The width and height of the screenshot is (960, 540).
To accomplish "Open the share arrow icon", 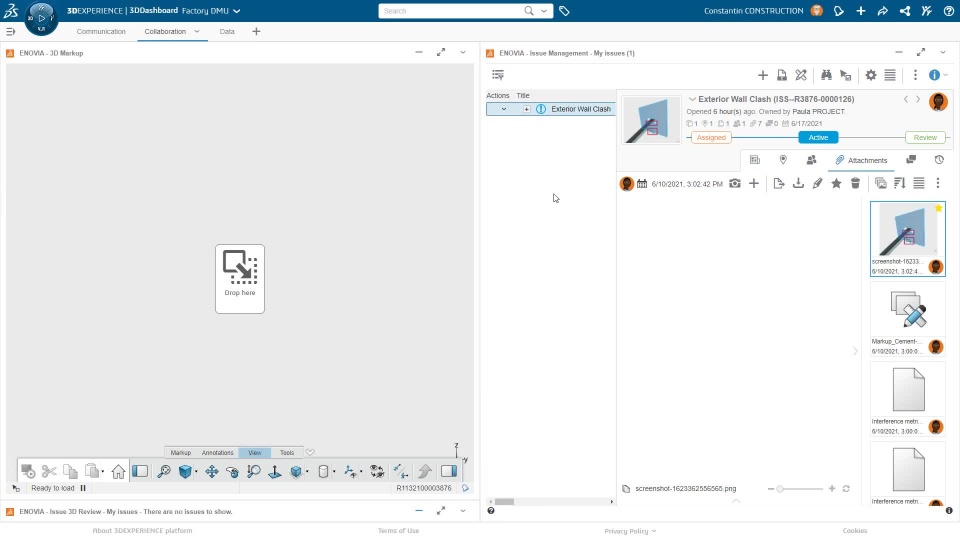I will pos(882,11).
